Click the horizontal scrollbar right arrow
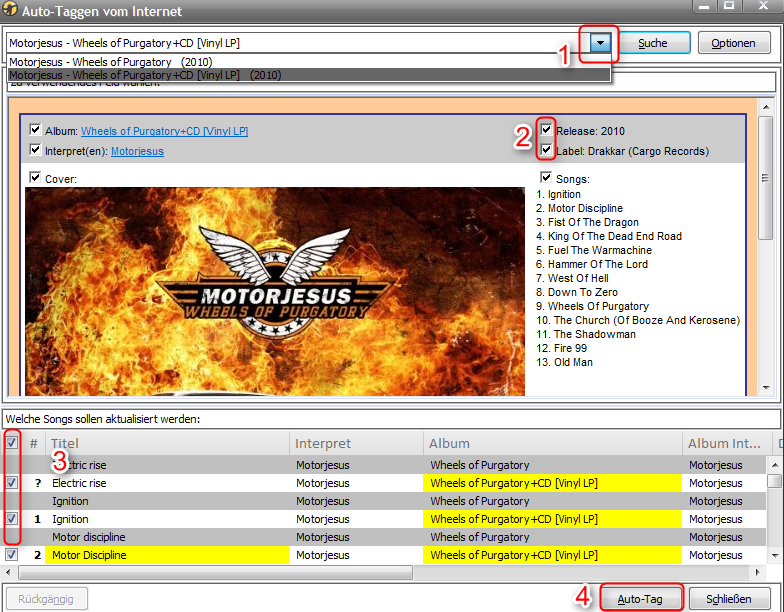 pos(758,572)
